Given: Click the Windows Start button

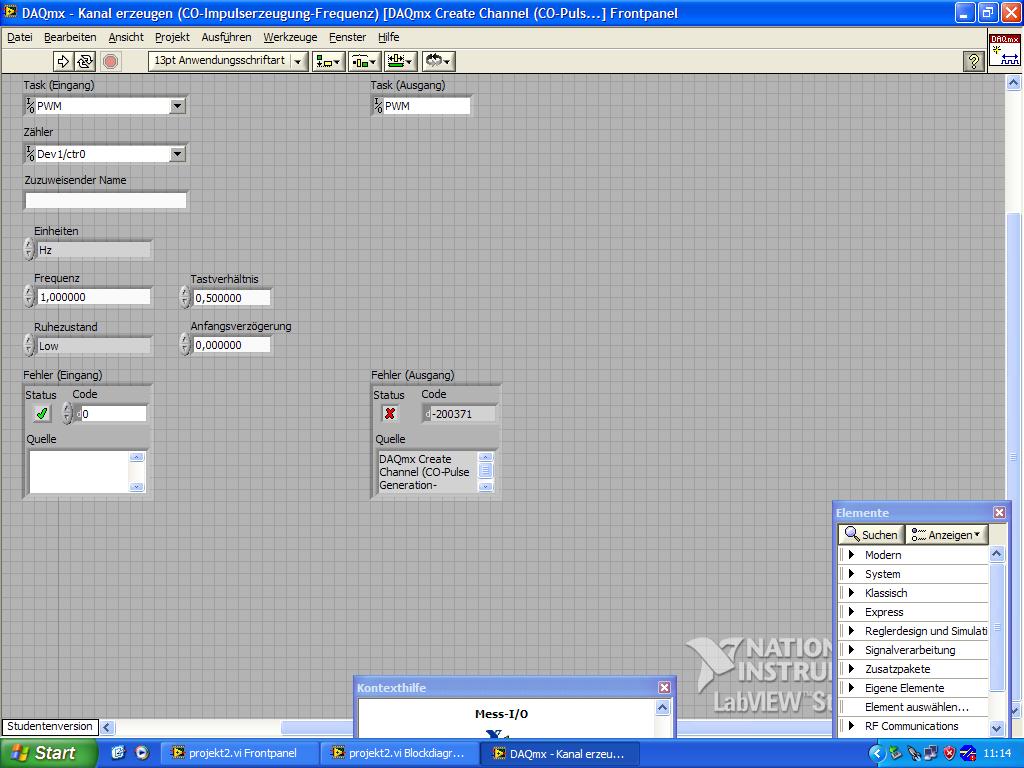Looking at the screenshot, I should pyautogui.click(x=48, y=753).
